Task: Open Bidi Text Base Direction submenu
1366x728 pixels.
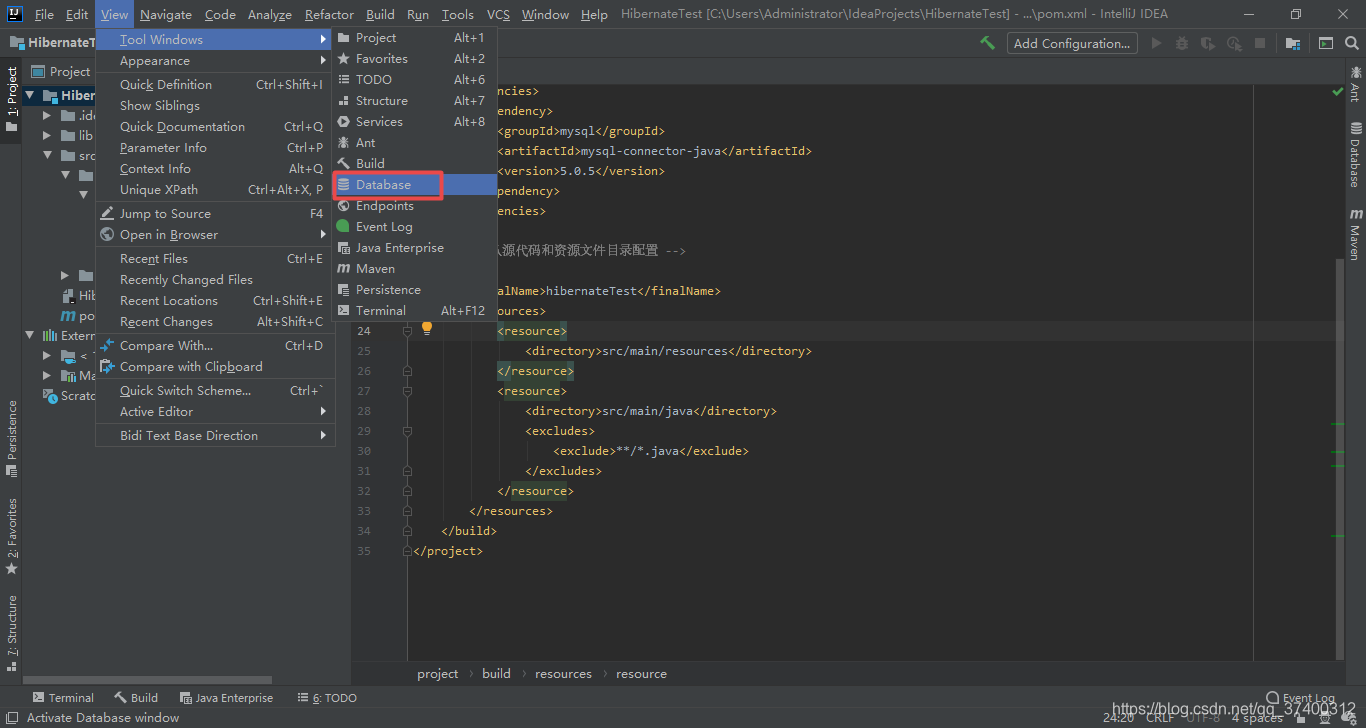Action: (214, 436)
